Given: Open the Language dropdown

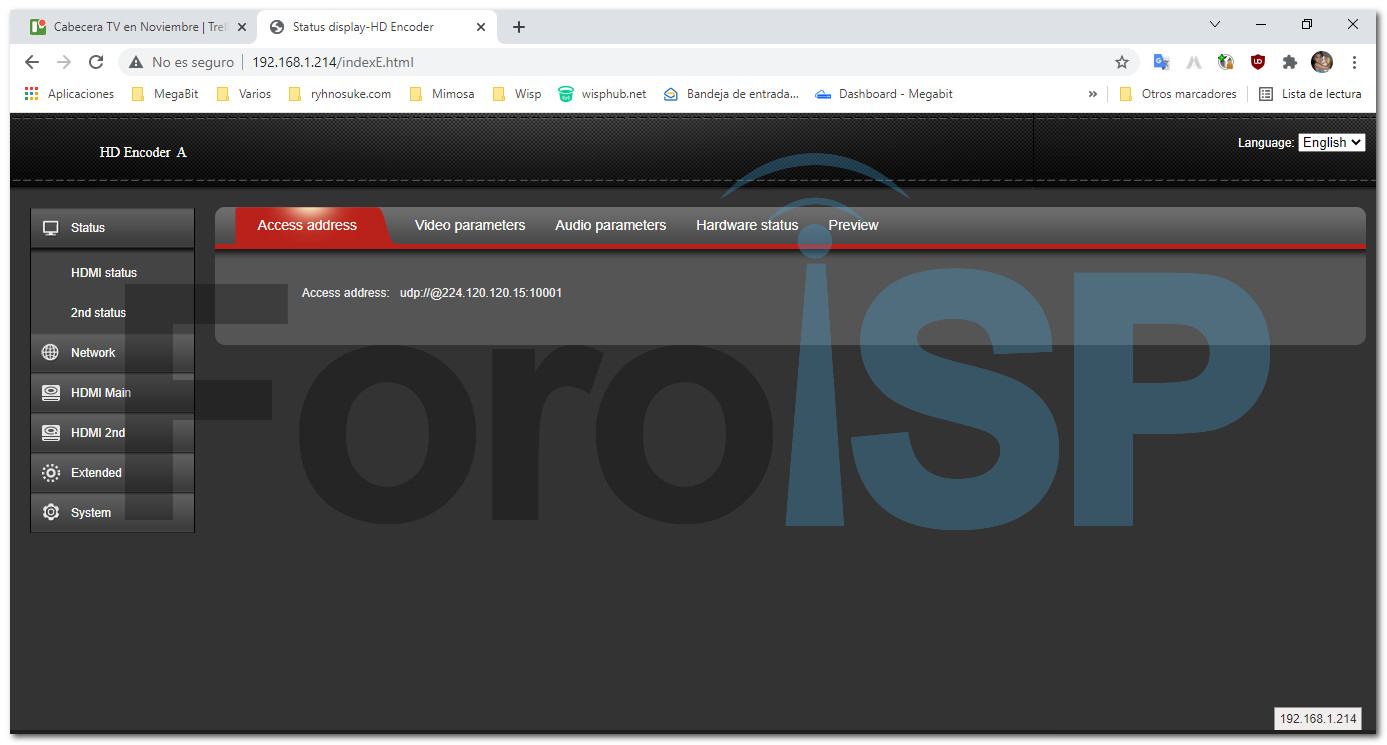Looking at the screenshot, I should coord(1331,143).
